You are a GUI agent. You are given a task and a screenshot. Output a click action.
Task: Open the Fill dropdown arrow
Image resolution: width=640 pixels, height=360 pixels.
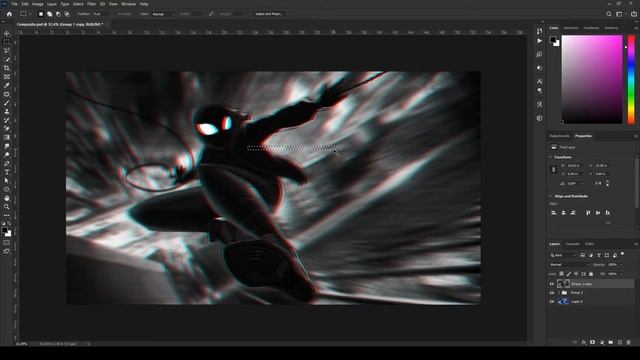[621, 274]
